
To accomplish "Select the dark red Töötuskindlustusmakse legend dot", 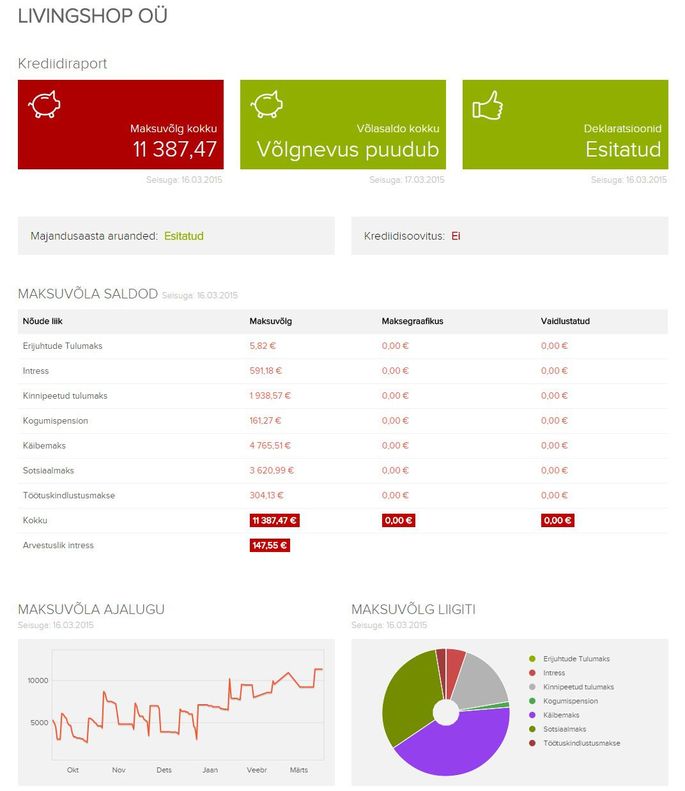I will tap(532, 744).
